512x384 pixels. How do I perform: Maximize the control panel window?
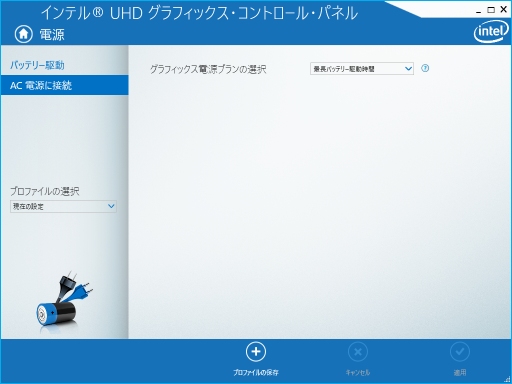click(491, 10)
